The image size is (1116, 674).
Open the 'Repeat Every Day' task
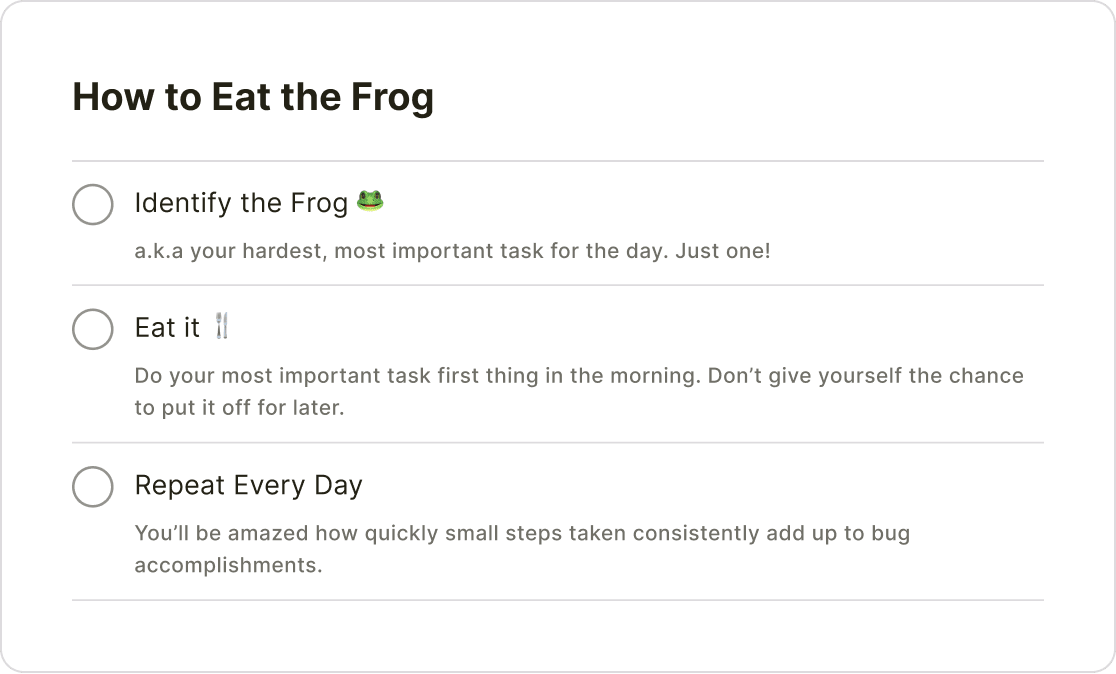point(248,485)
